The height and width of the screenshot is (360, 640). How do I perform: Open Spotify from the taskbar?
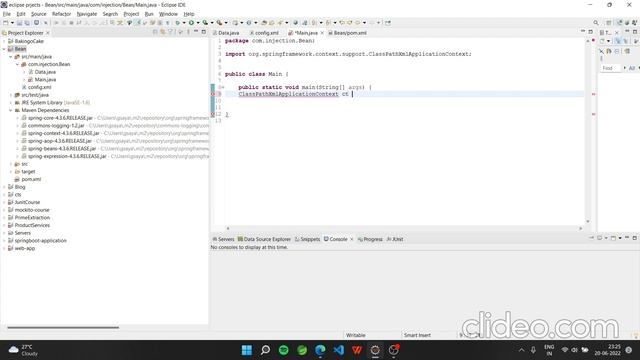tap(284, 350)
